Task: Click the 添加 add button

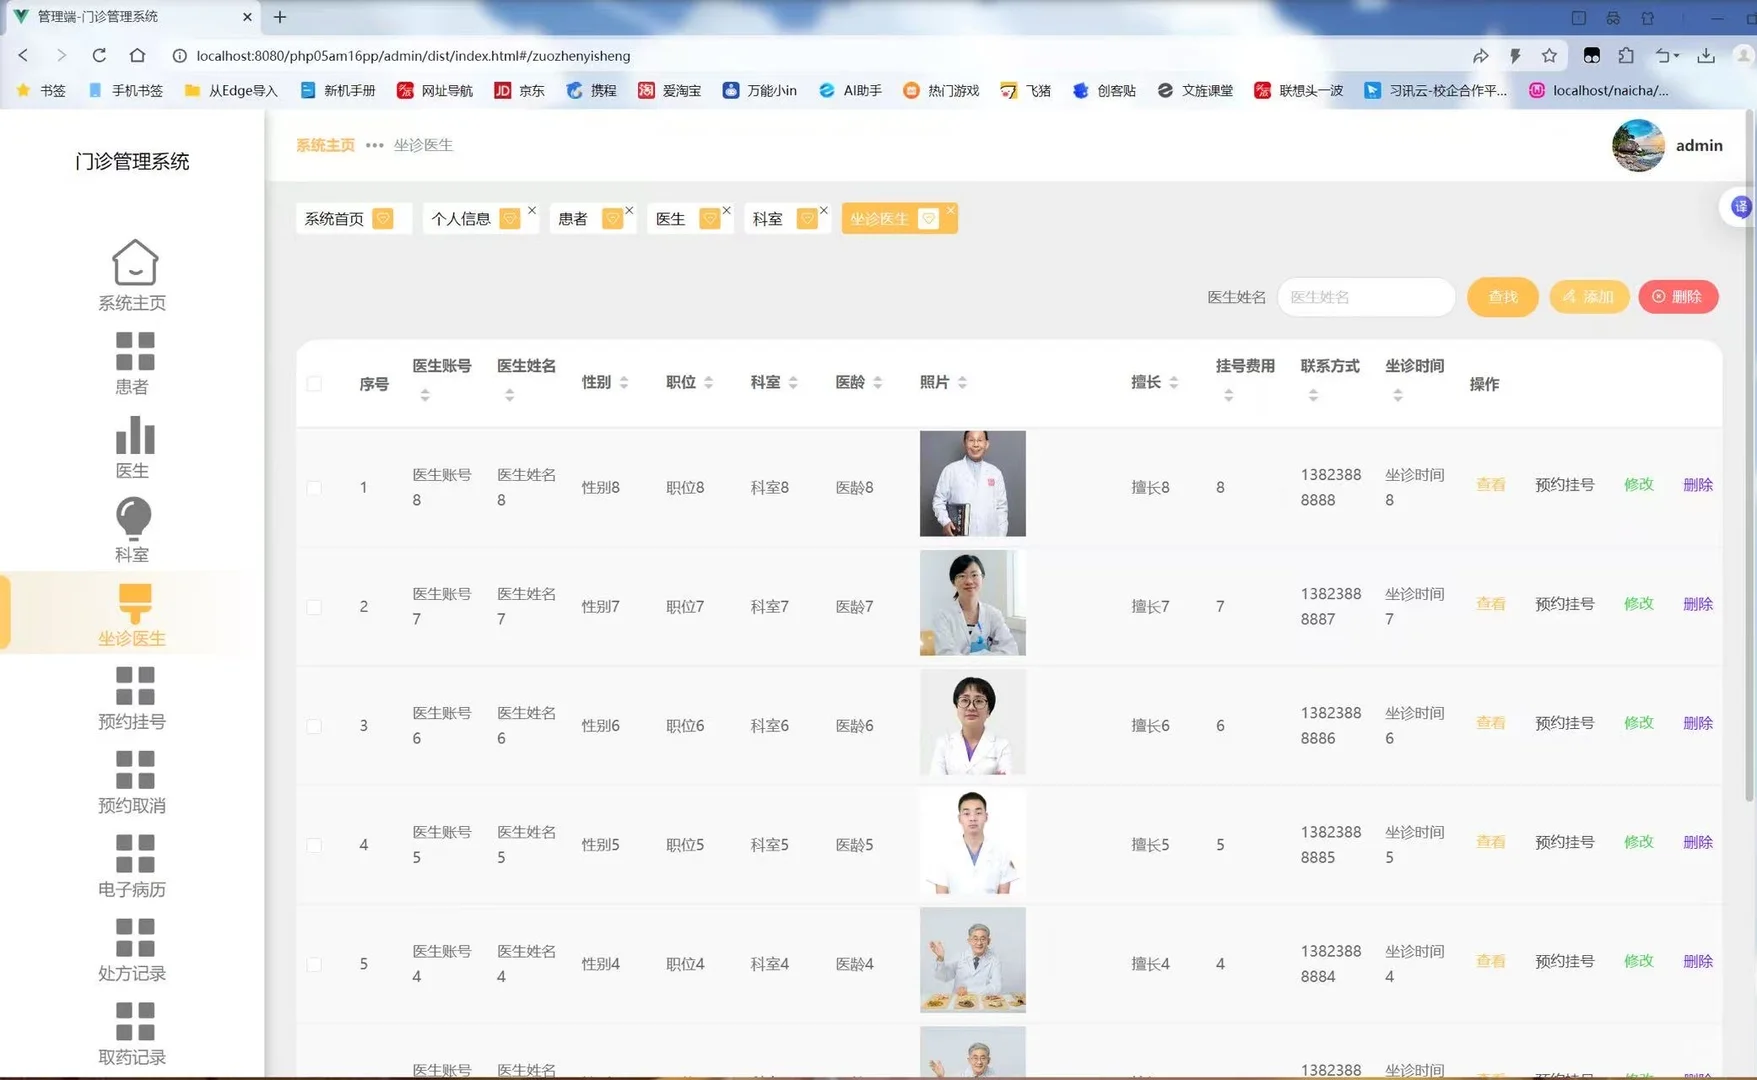Action: pyautogui.click(x=1588, y=296)
